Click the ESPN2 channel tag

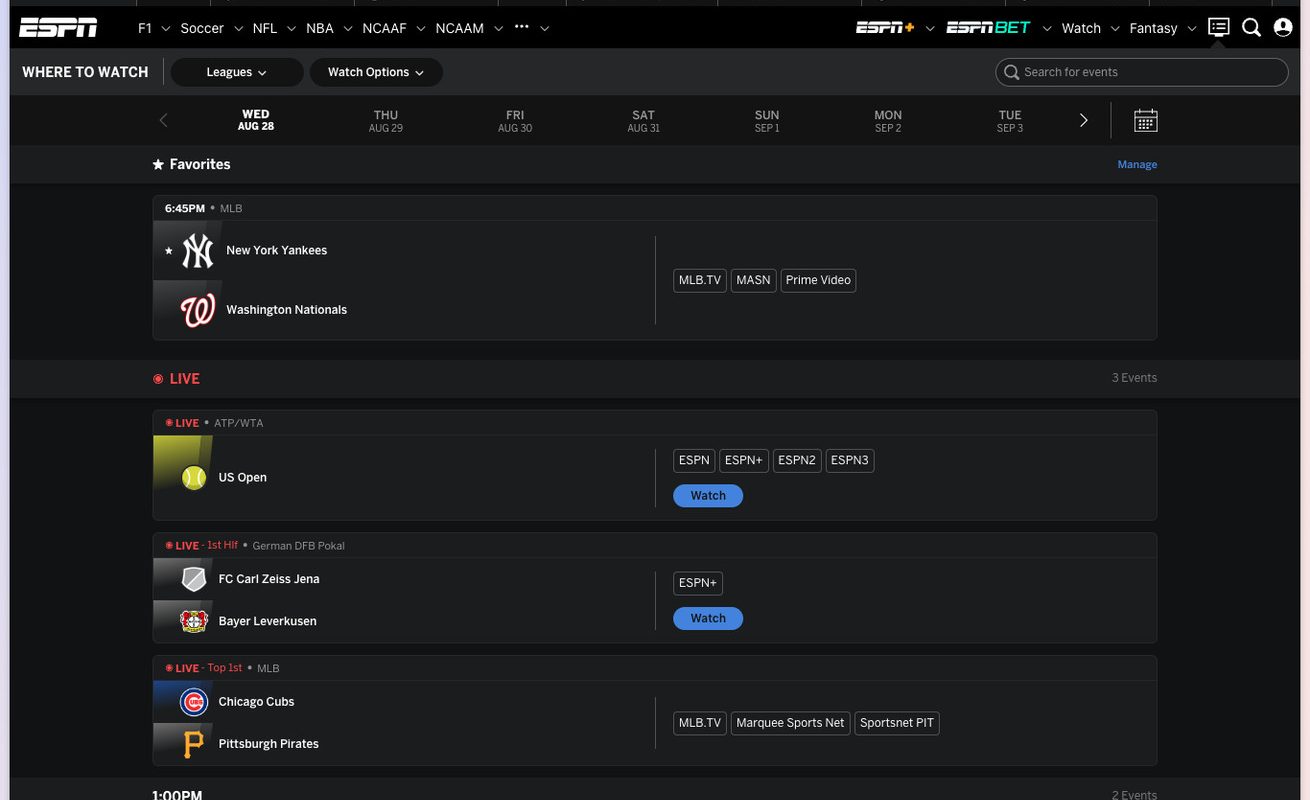(x=797, y=461)
